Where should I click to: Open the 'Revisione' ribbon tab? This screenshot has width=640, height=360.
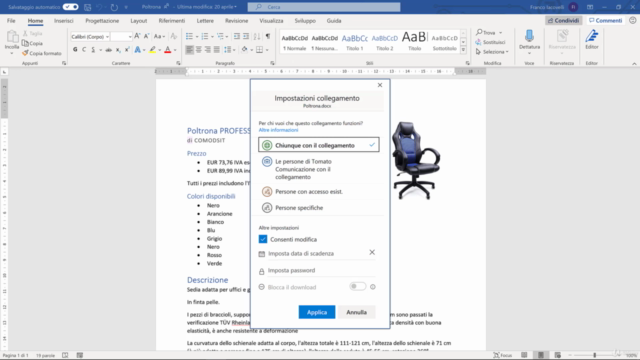click(x=236, y=20)
